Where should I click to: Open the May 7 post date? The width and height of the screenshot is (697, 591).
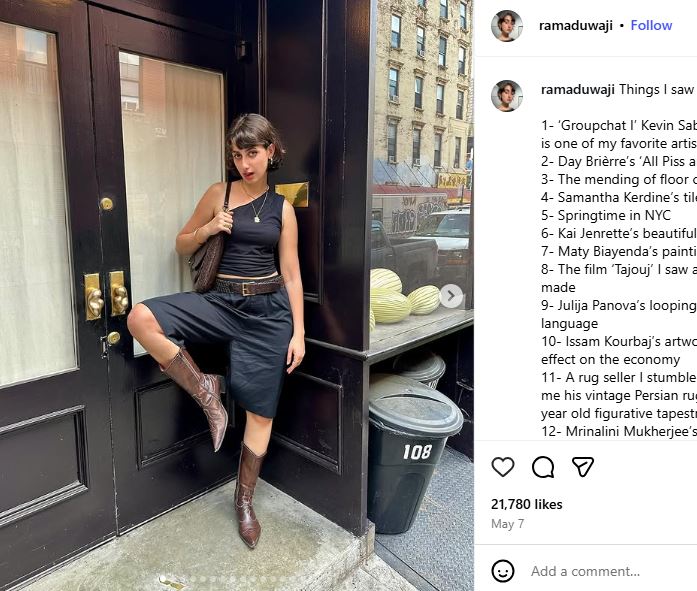507,524
